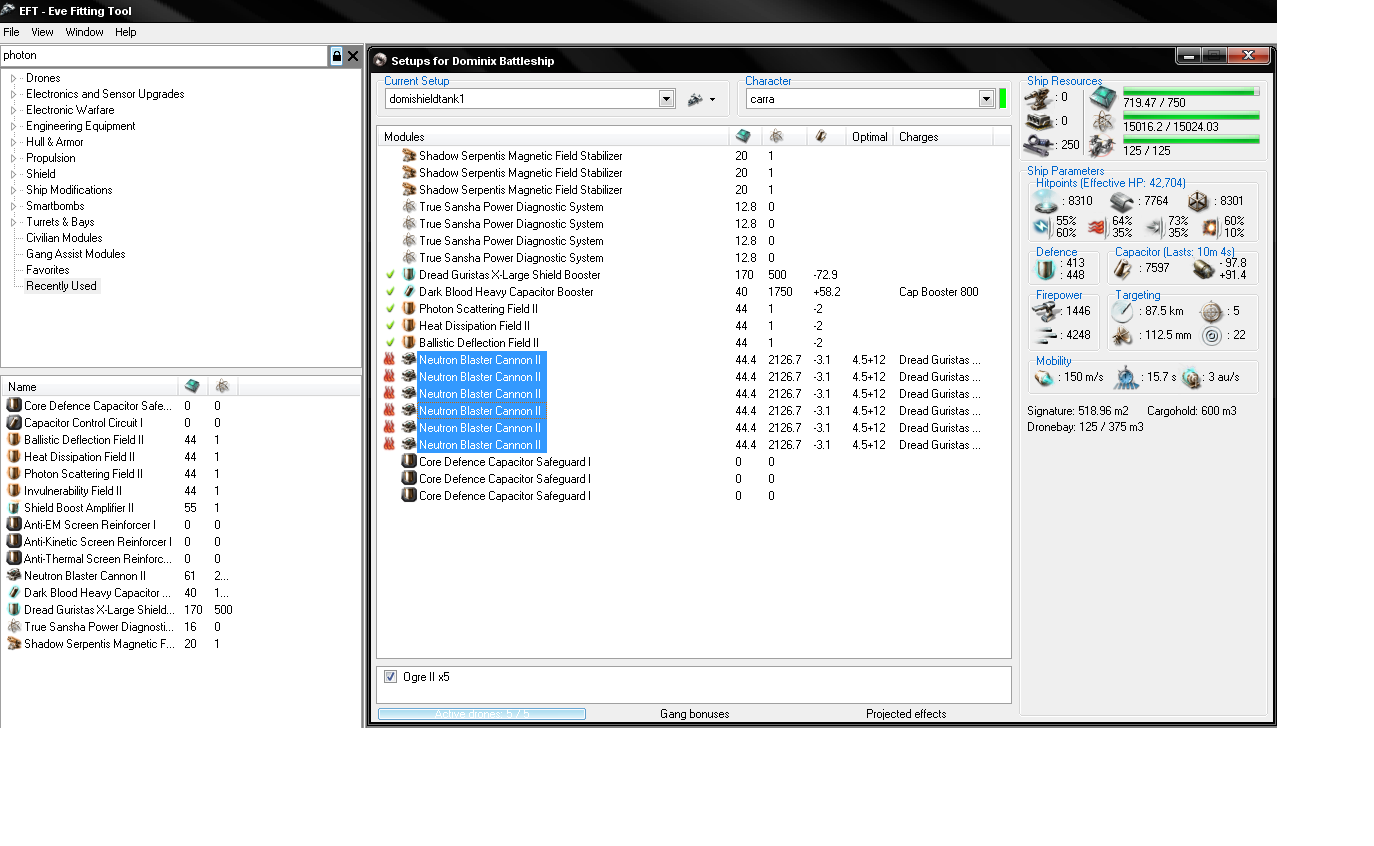
Task: Open the View menu
Action: pos(42,32)
